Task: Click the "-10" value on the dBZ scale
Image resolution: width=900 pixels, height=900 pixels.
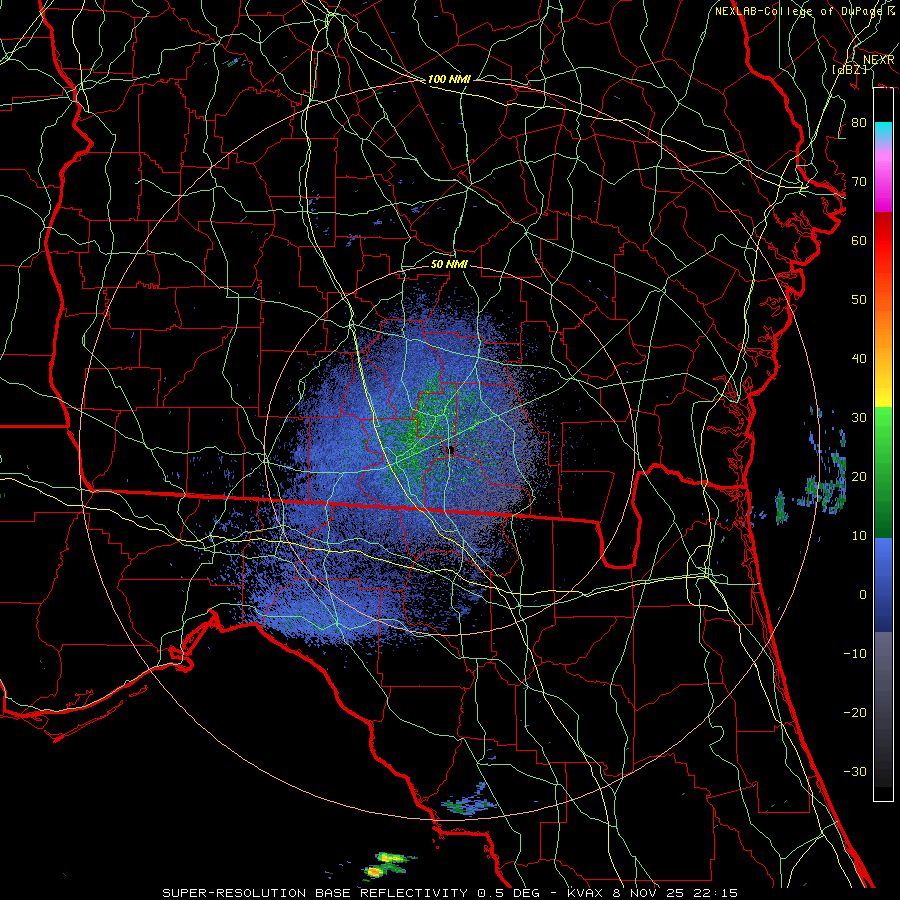Action: (855, 654)
